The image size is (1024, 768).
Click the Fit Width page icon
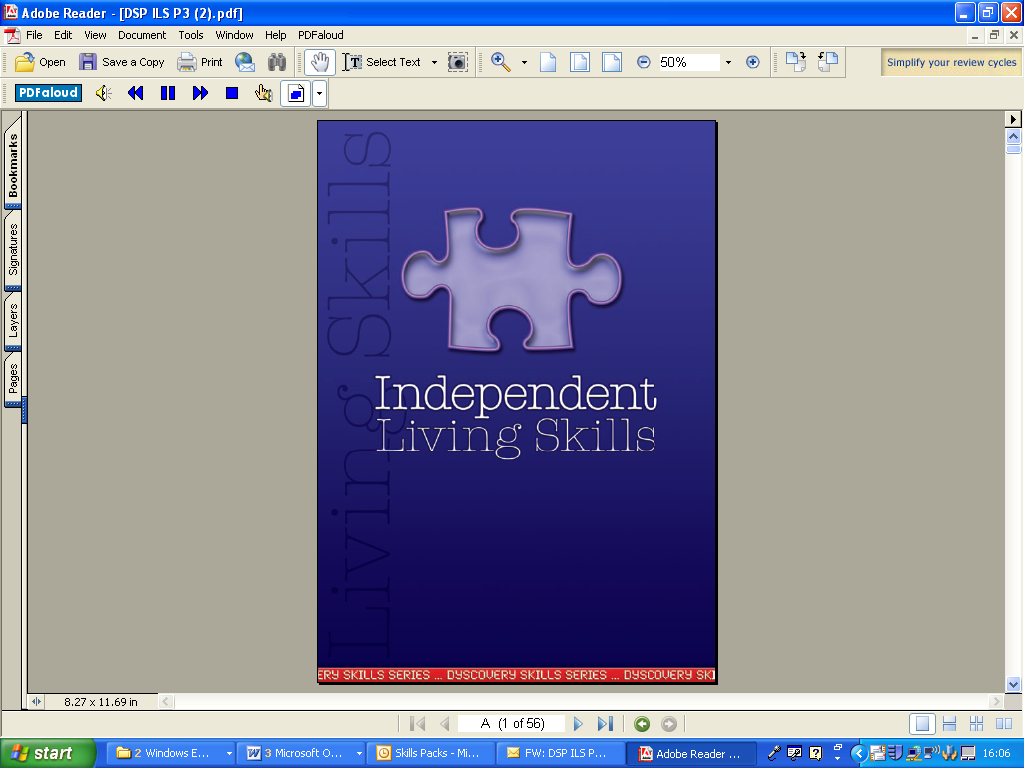611,62
